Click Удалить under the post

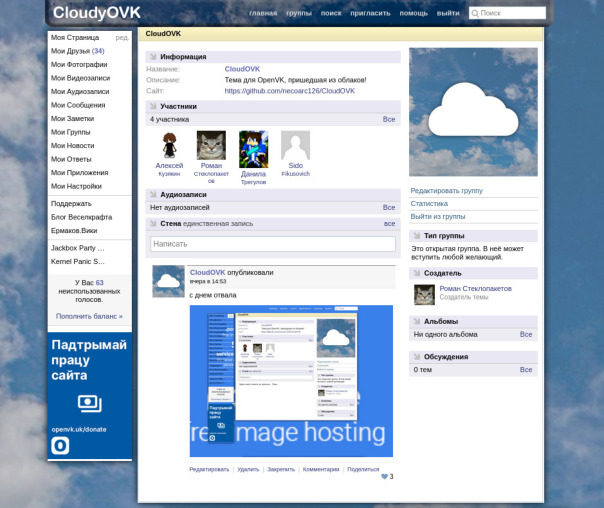point(248,469)
